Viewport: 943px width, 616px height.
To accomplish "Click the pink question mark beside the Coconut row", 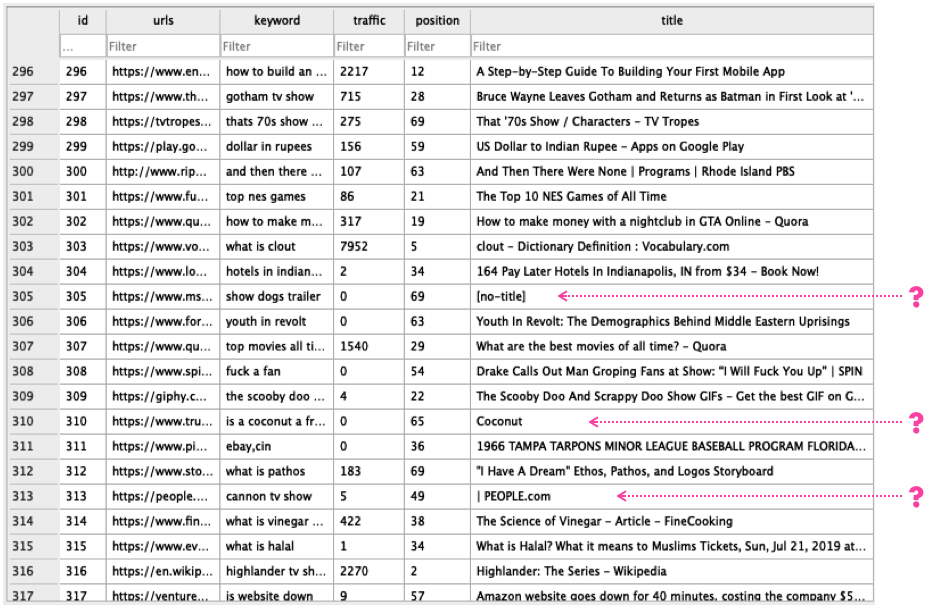I will click(x=914, y=422).
